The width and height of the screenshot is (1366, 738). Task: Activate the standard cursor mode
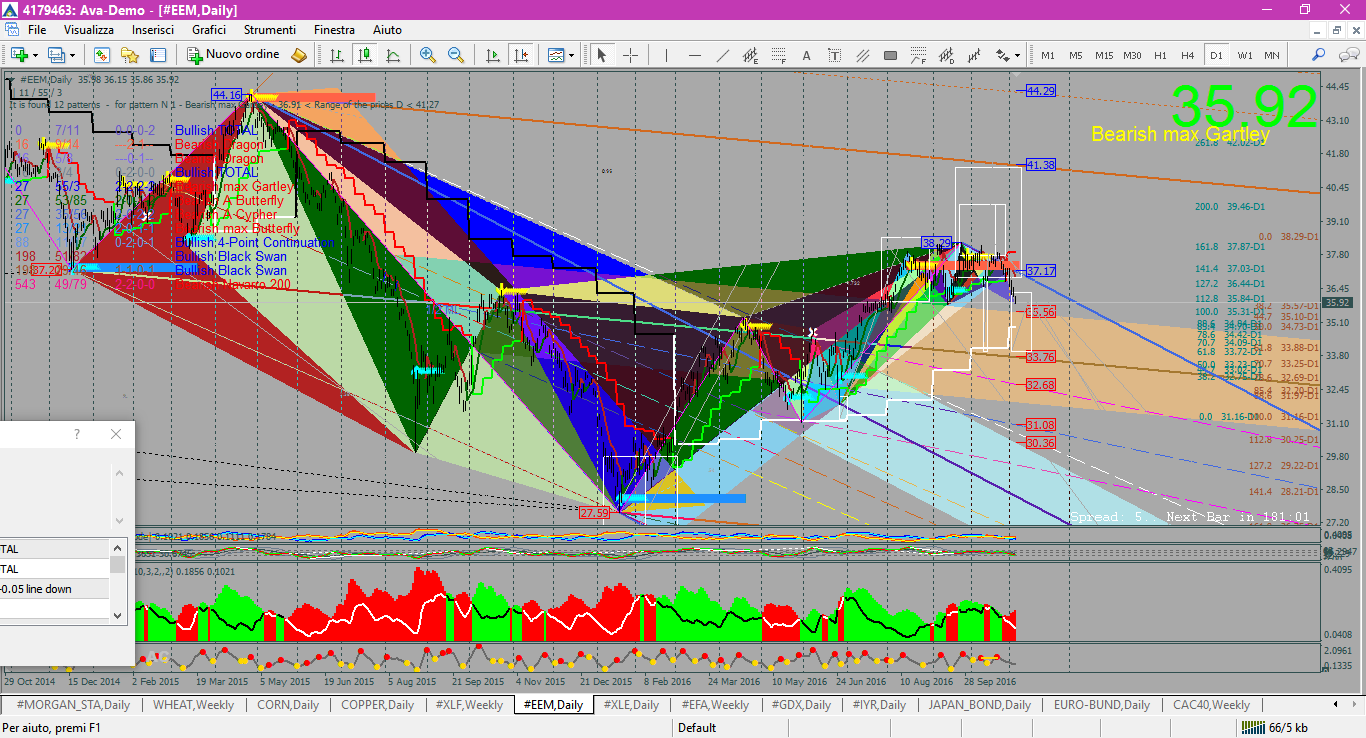602,55
